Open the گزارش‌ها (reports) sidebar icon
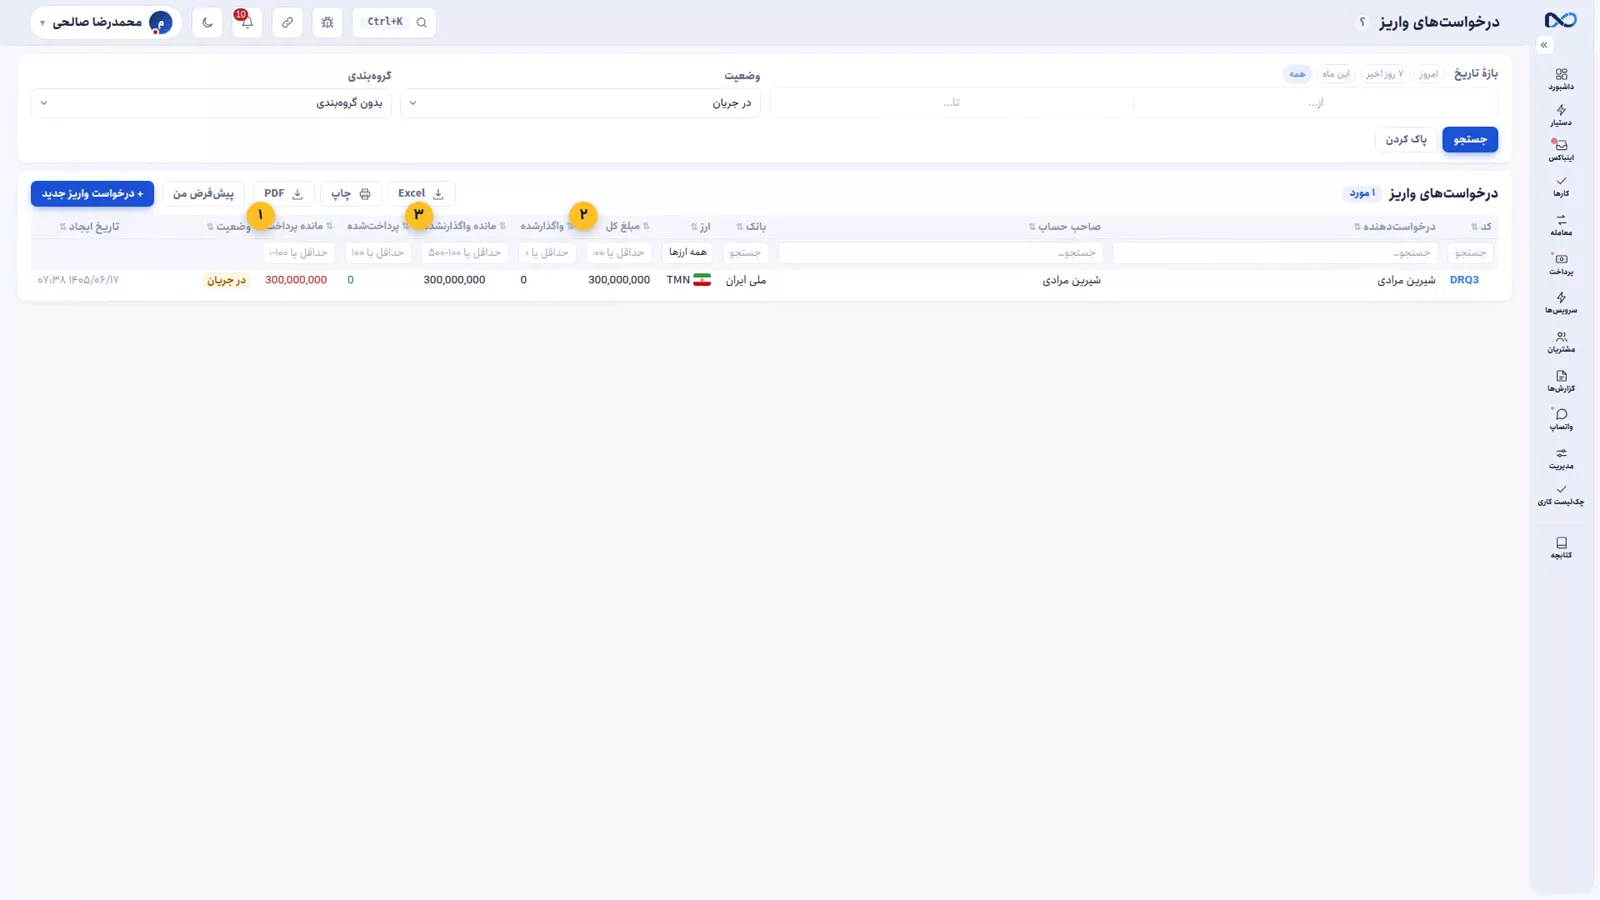Screen dimensions: 1600x900 1561,381
